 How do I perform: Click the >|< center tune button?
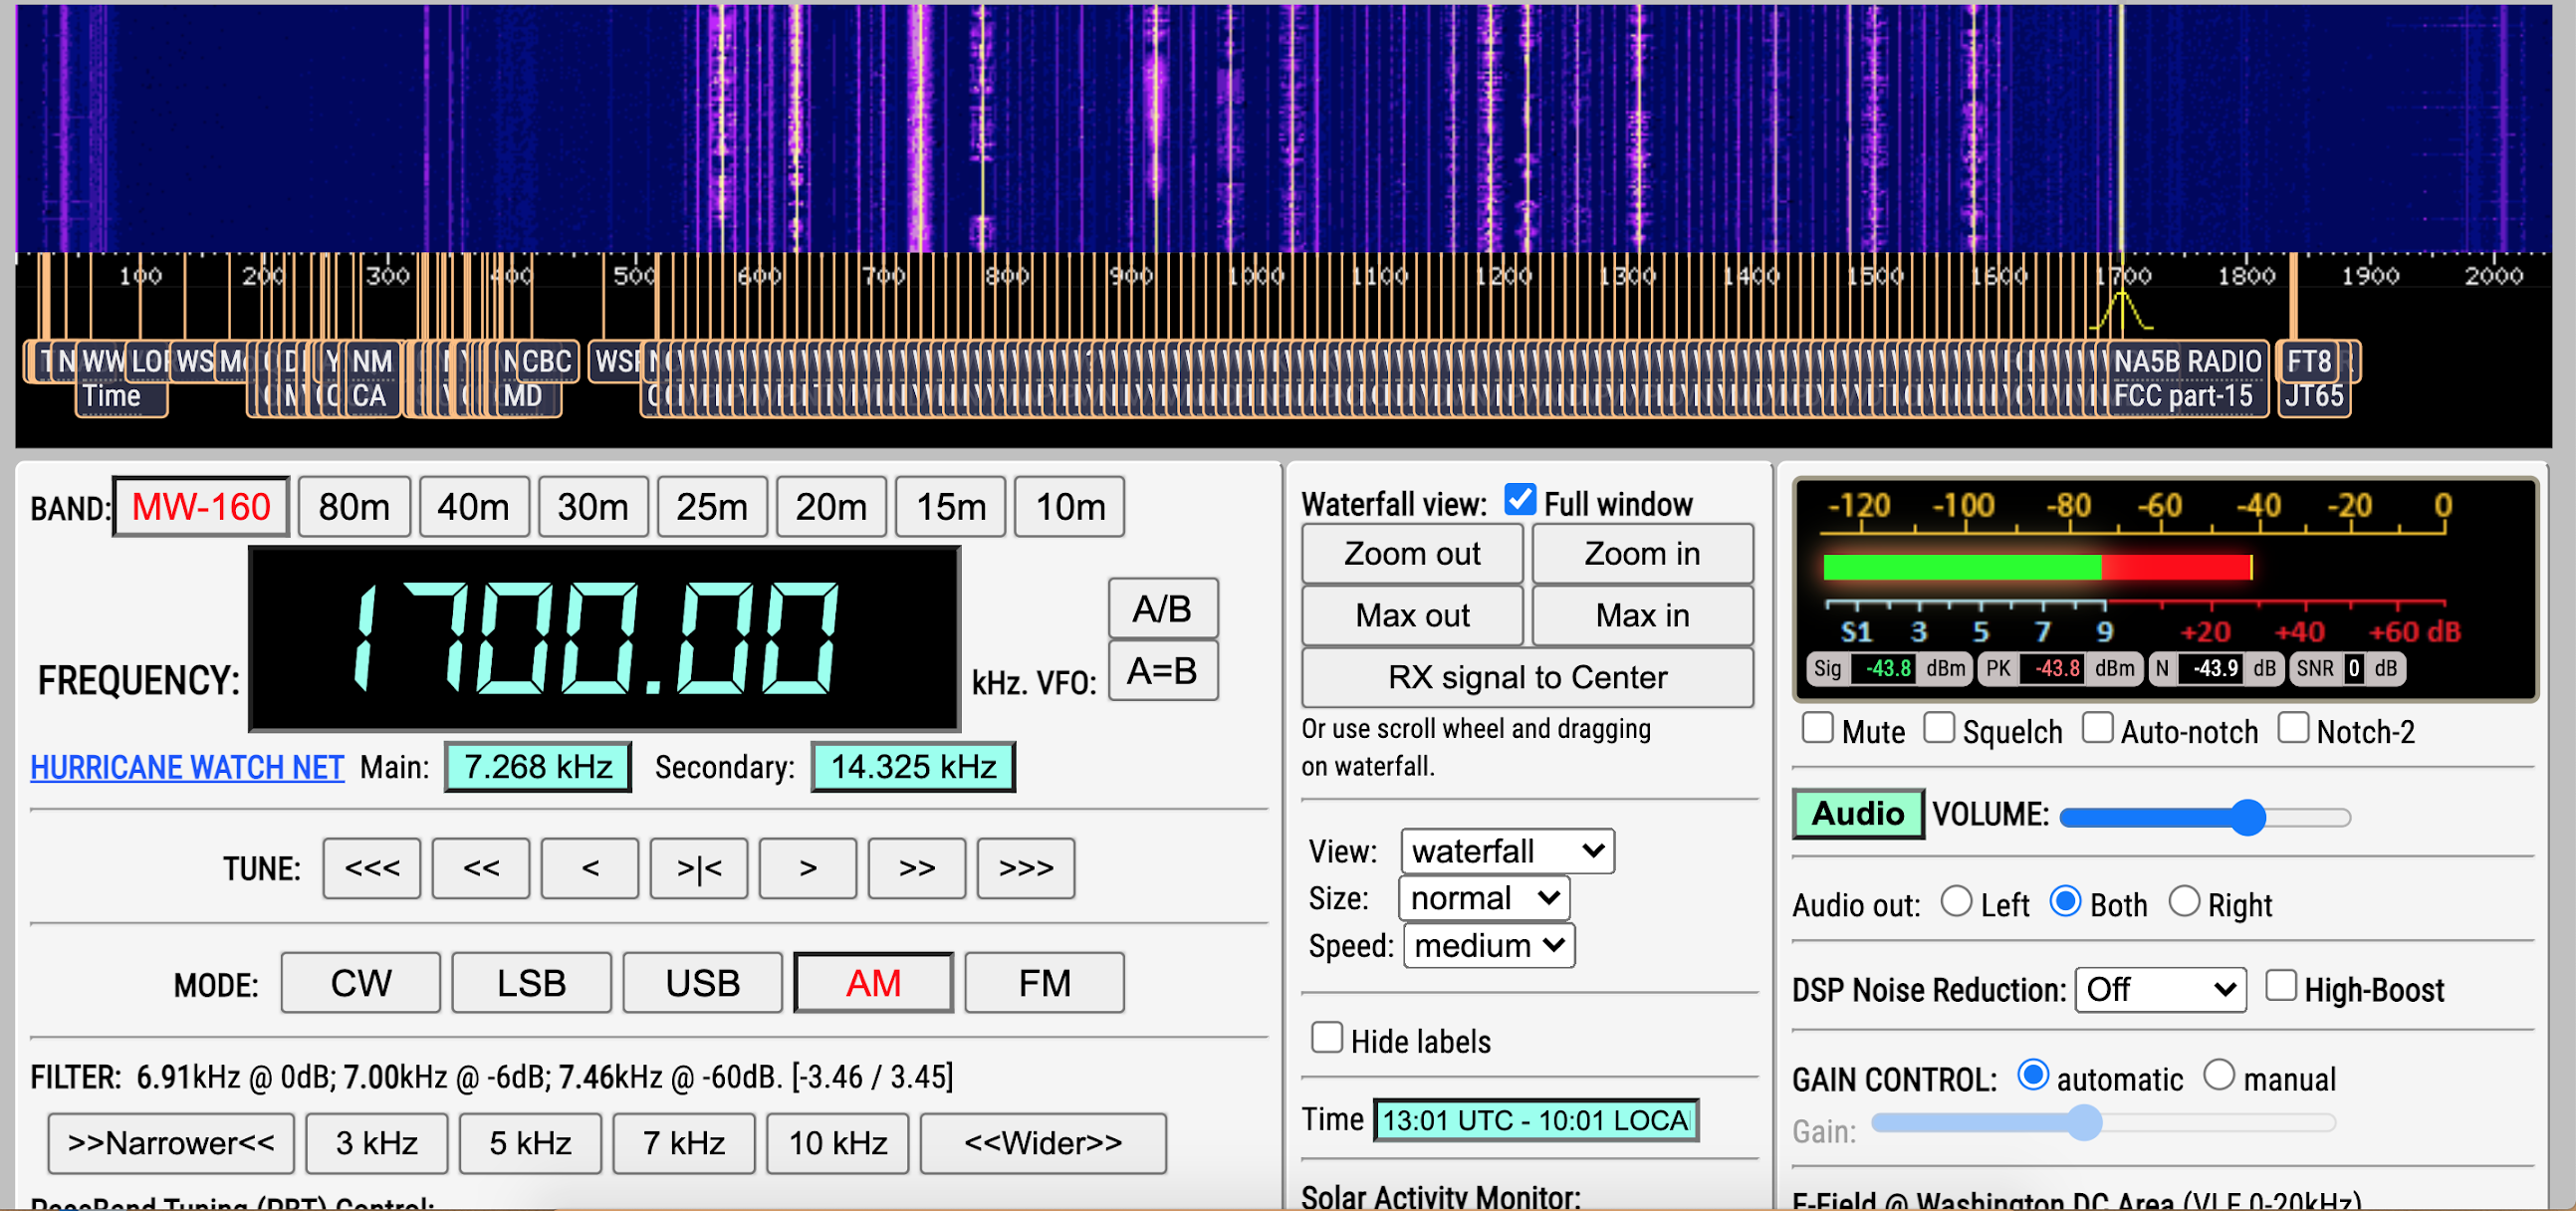pos(698,868)
